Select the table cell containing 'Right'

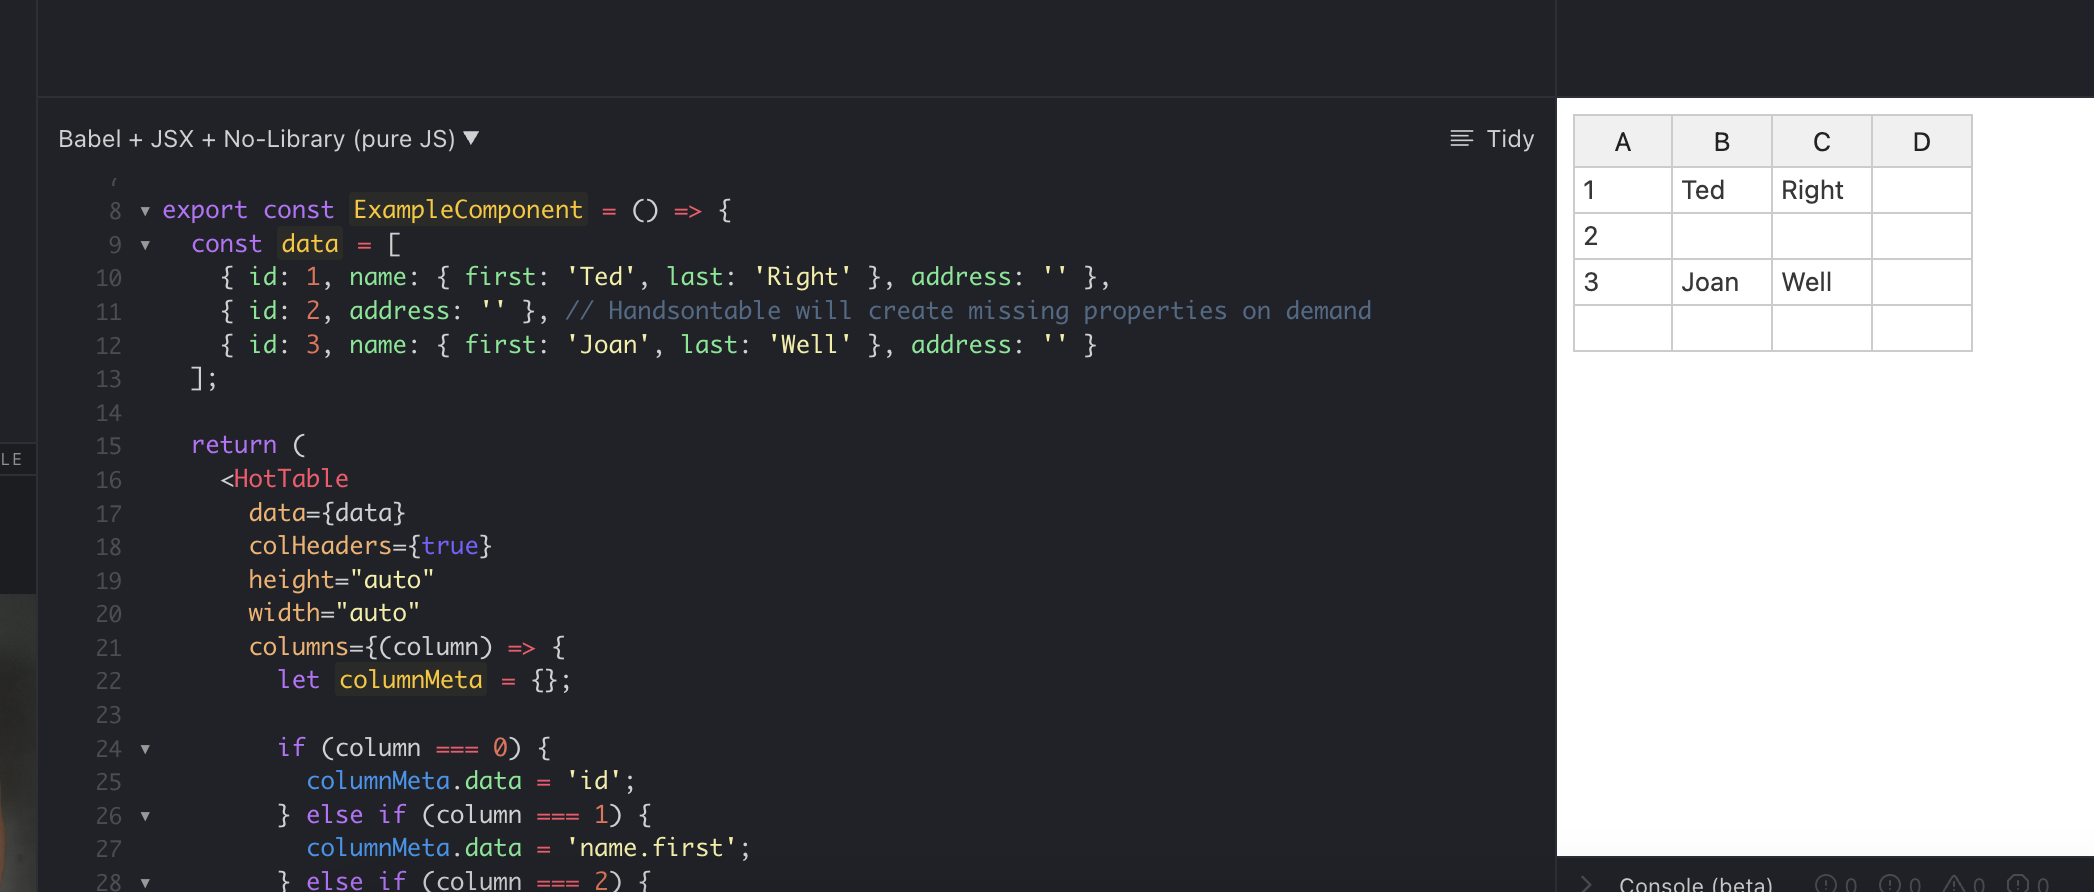[1822, 190]
